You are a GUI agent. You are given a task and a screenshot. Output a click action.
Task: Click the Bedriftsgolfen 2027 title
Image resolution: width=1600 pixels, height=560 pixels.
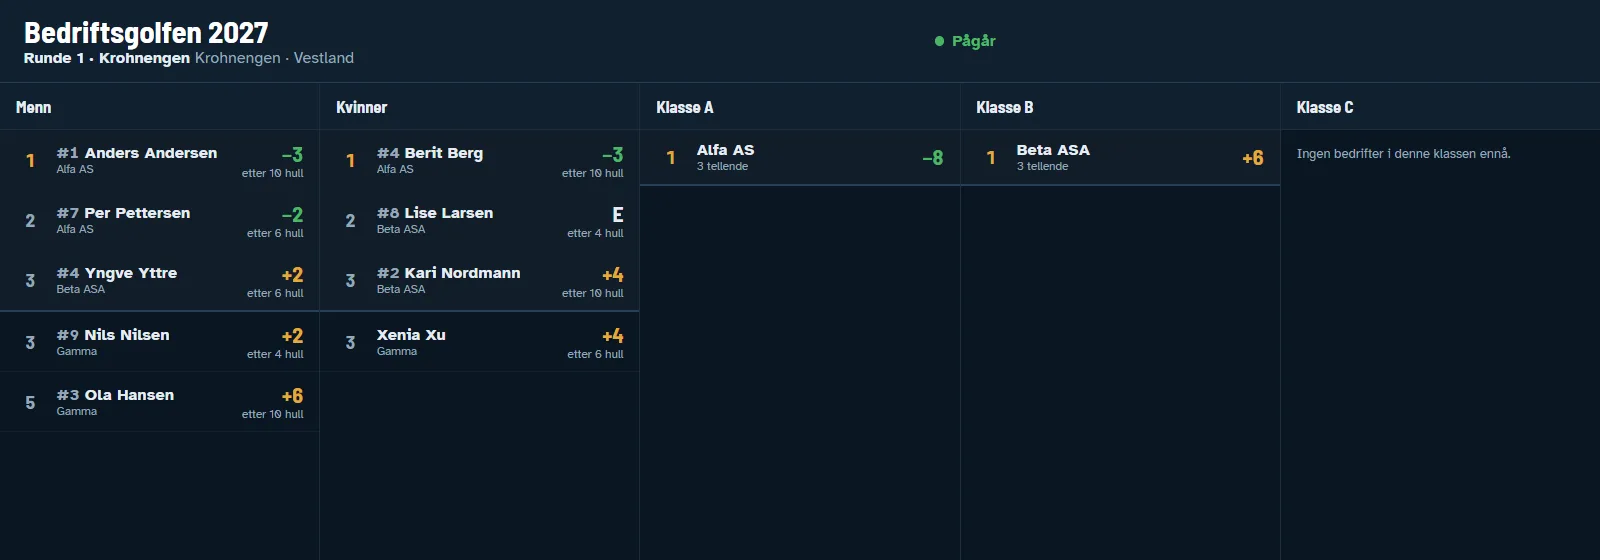[146, 33]
